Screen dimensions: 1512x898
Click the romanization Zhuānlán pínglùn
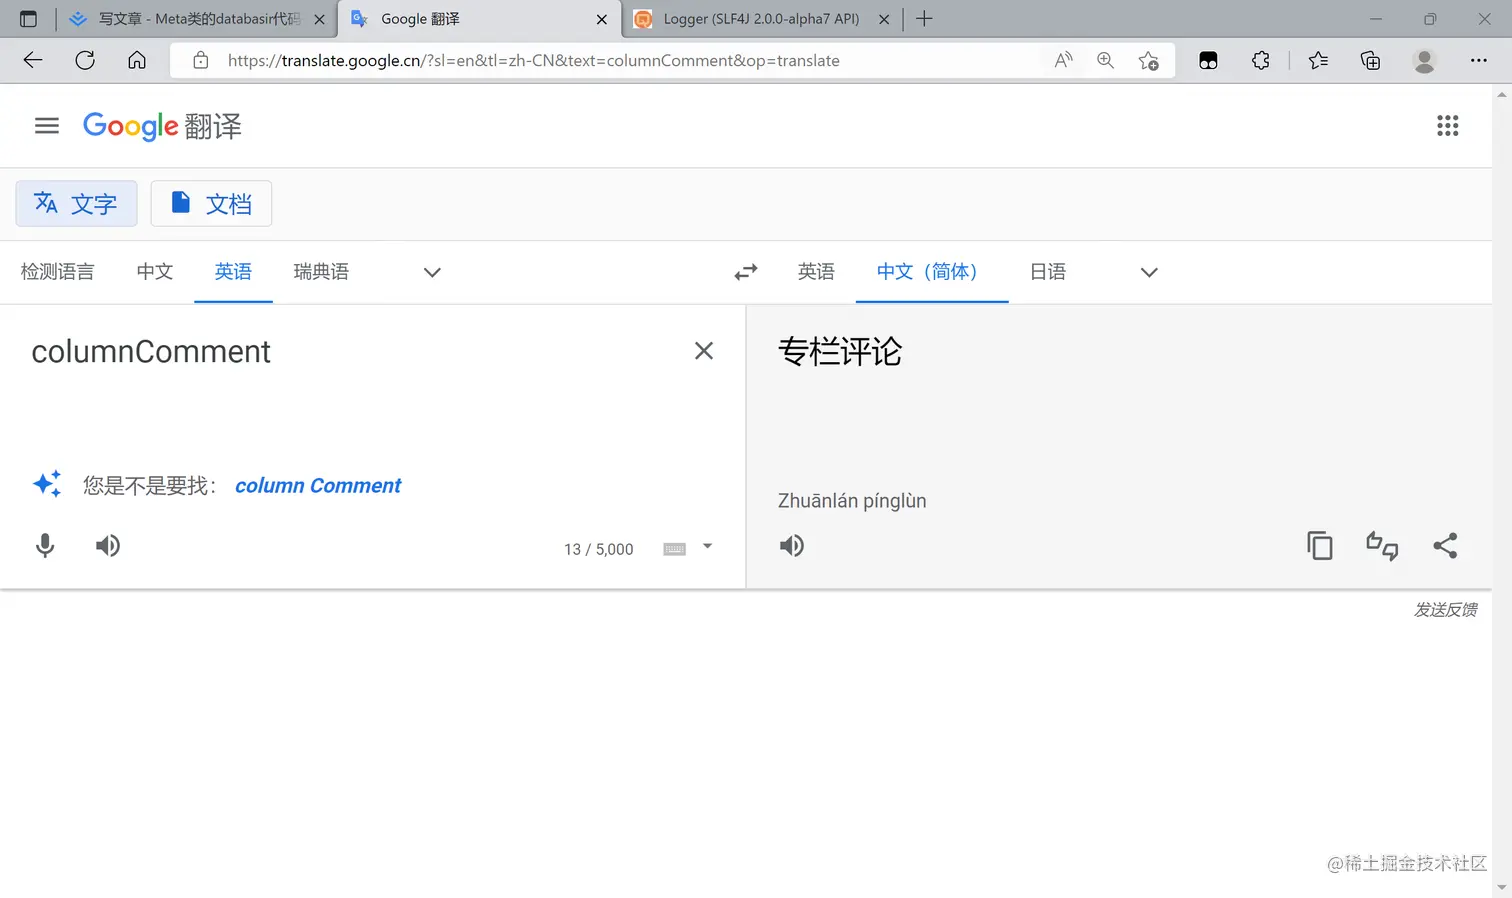tap(852, 501)
